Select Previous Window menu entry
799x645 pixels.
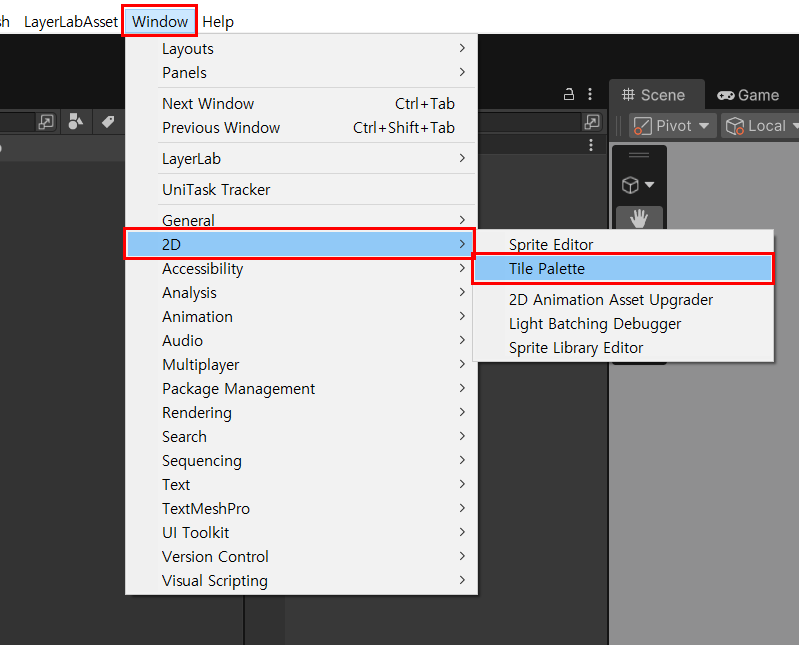click(301, 127)
